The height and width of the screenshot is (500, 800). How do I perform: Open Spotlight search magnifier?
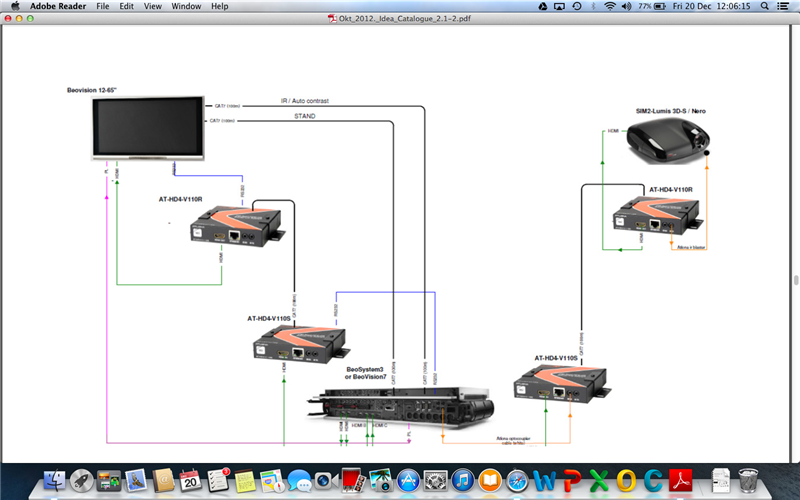[764, 6]
